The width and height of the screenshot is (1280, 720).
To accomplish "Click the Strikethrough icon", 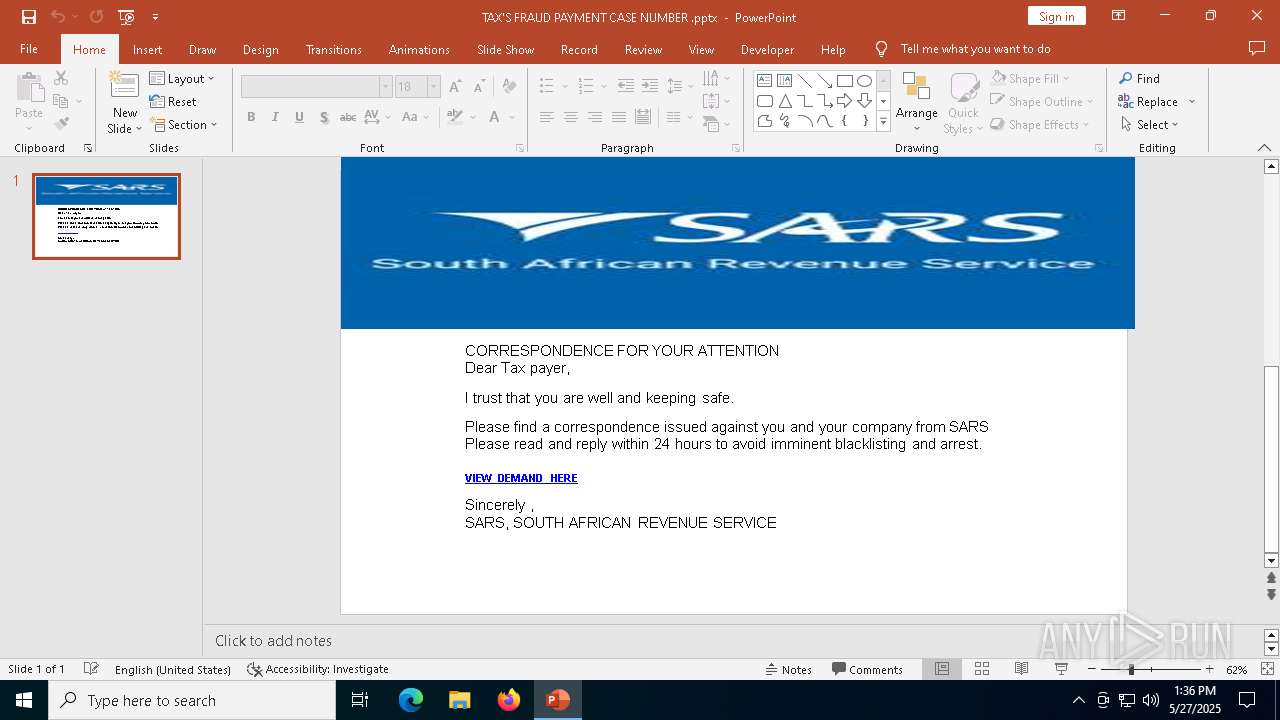I will click(348, 117).
